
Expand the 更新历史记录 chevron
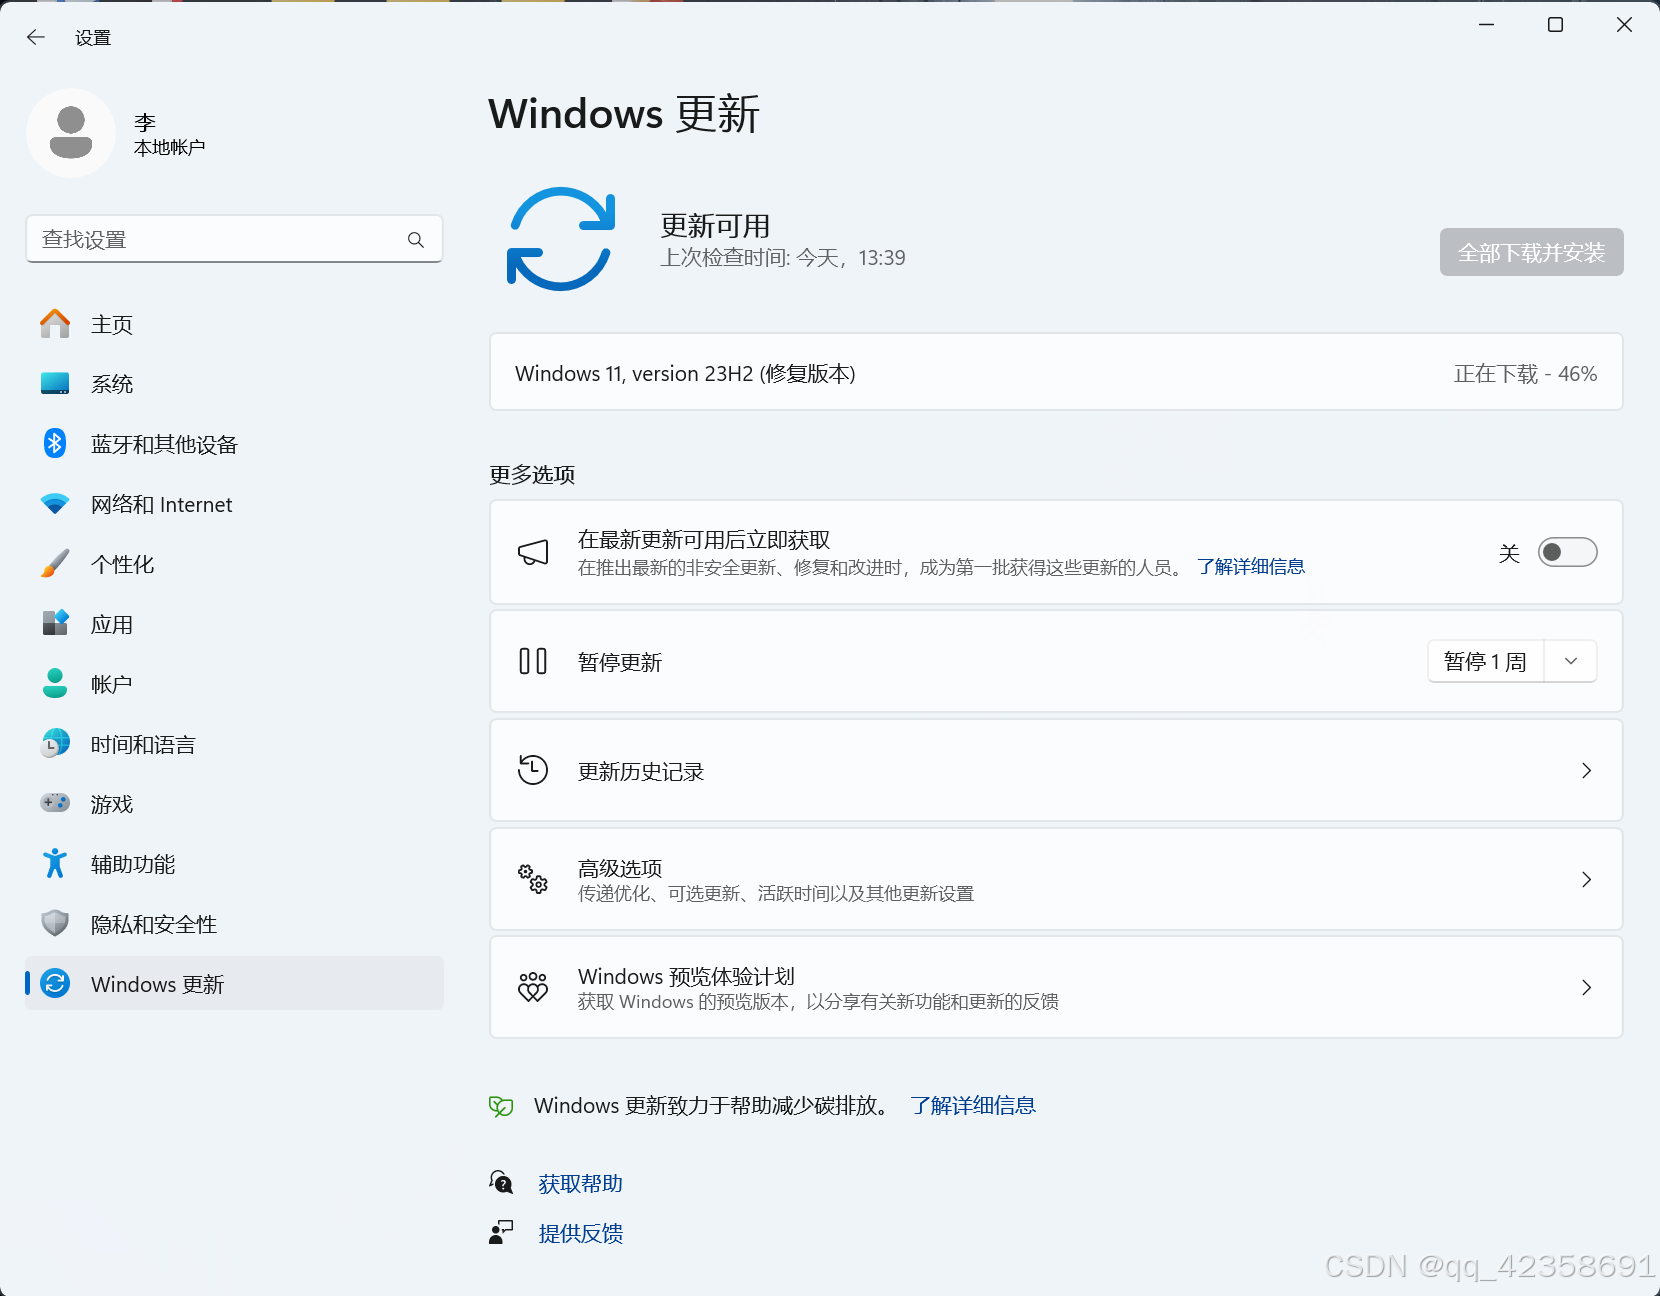[x=1586, y=770]
